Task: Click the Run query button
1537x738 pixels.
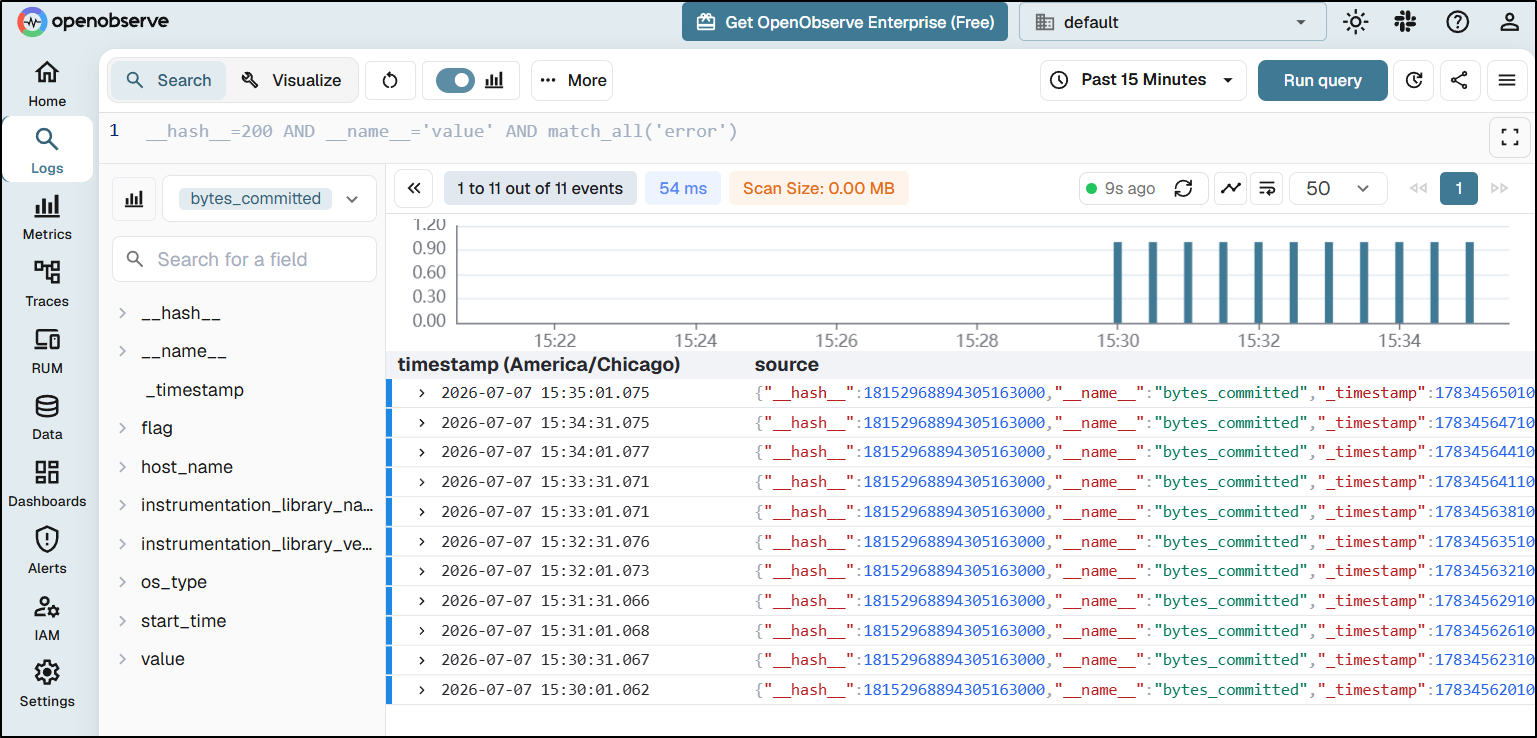Action: 1322,80
